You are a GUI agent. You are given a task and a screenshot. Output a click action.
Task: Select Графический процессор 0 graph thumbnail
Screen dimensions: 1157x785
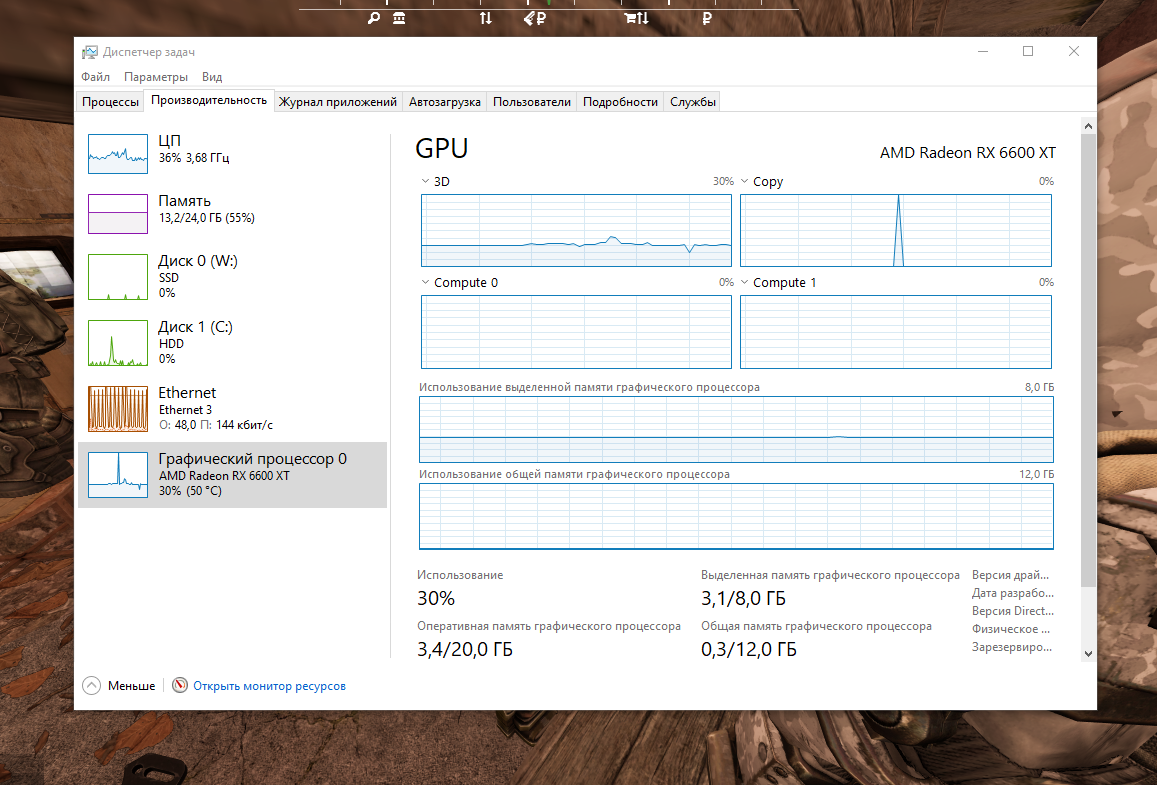coord(118,474)
